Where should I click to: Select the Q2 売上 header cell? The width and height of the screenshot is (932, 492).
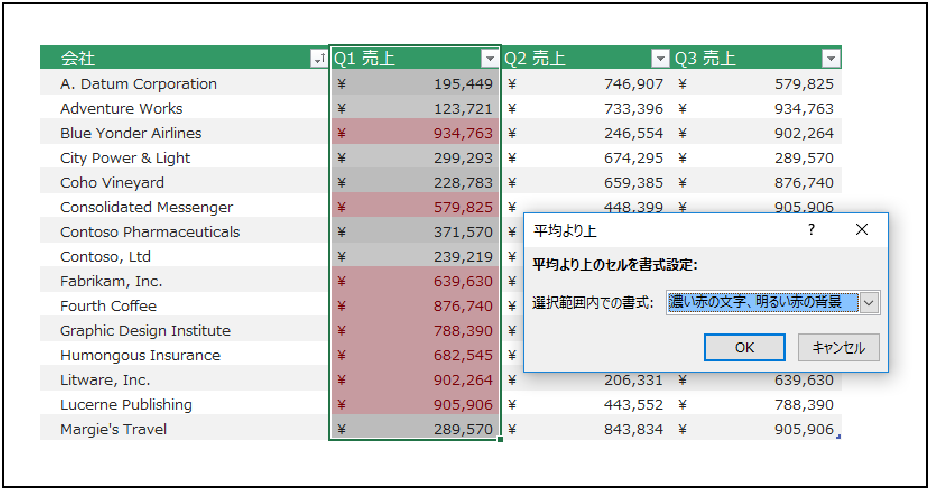(x=585, y=58)
